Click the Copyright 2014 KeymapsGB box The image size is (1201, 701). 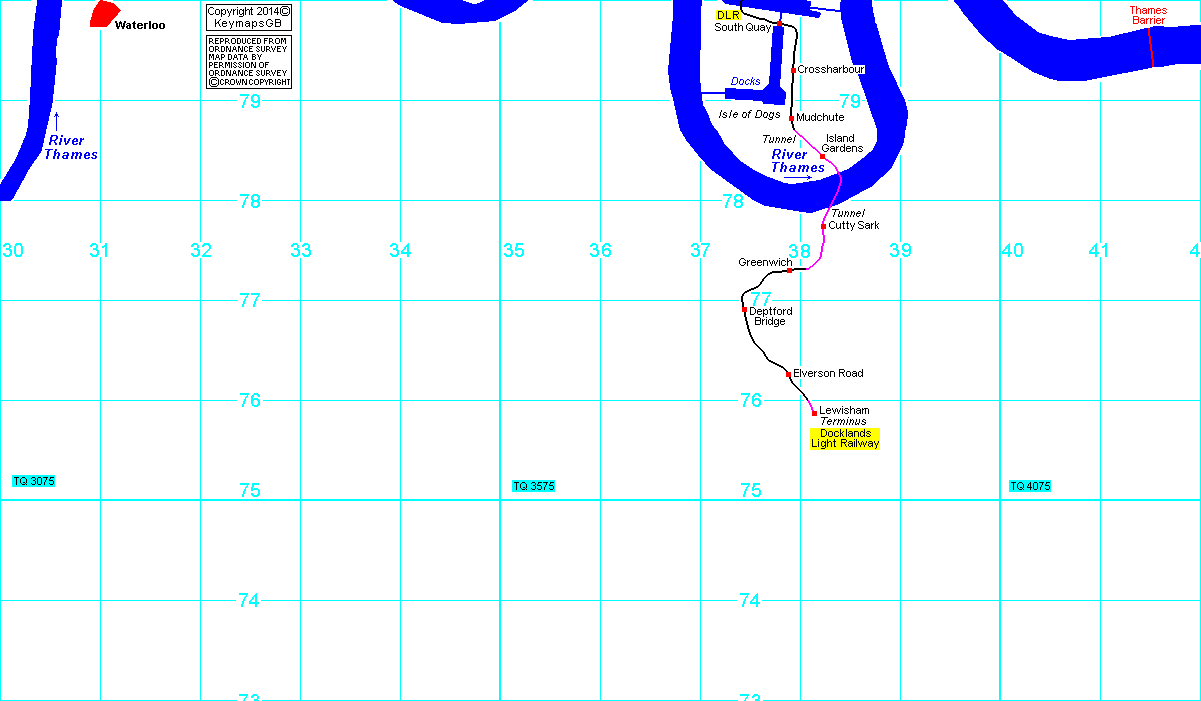[x=248, y=17]
